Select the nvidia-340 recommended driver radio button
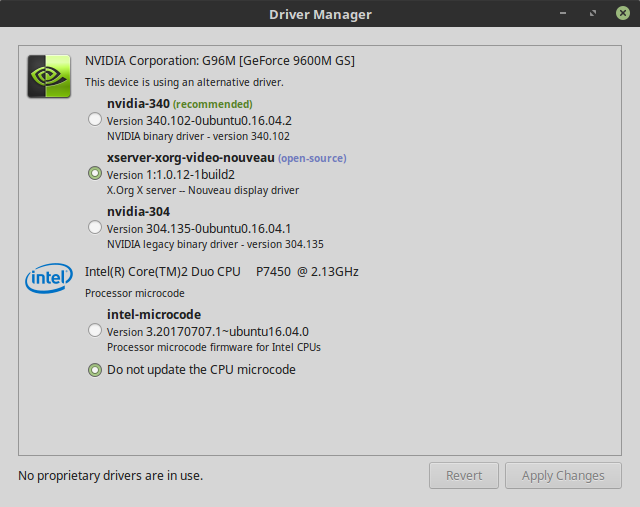Viewport: 640px width, 507px height. click(x=95, y=119)
